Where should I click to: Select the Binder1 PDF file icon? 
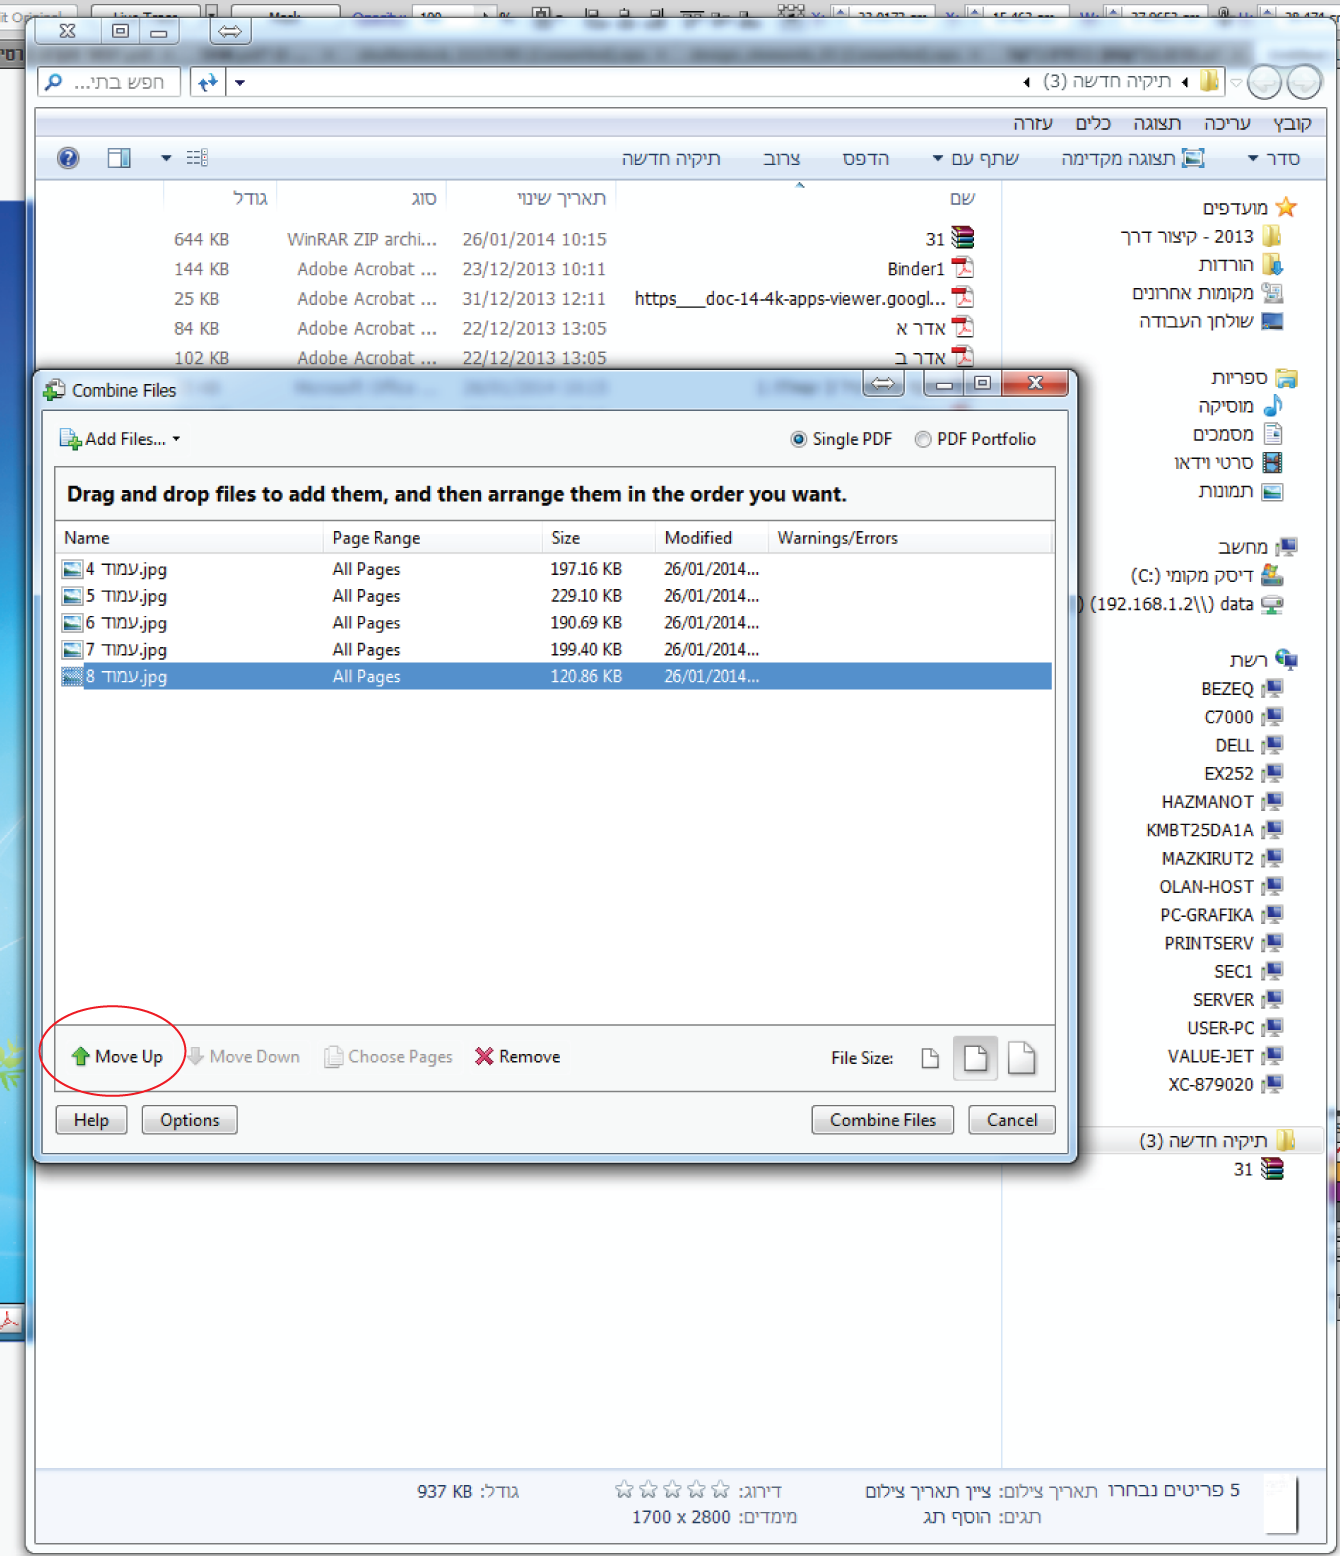962,268
